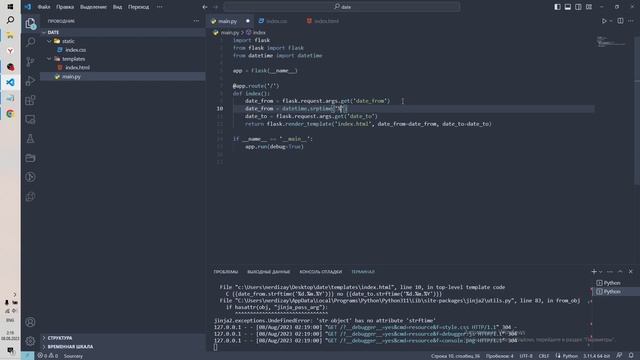
Task: Select main.py in the file tree
Action: click(x=122, y=76)
